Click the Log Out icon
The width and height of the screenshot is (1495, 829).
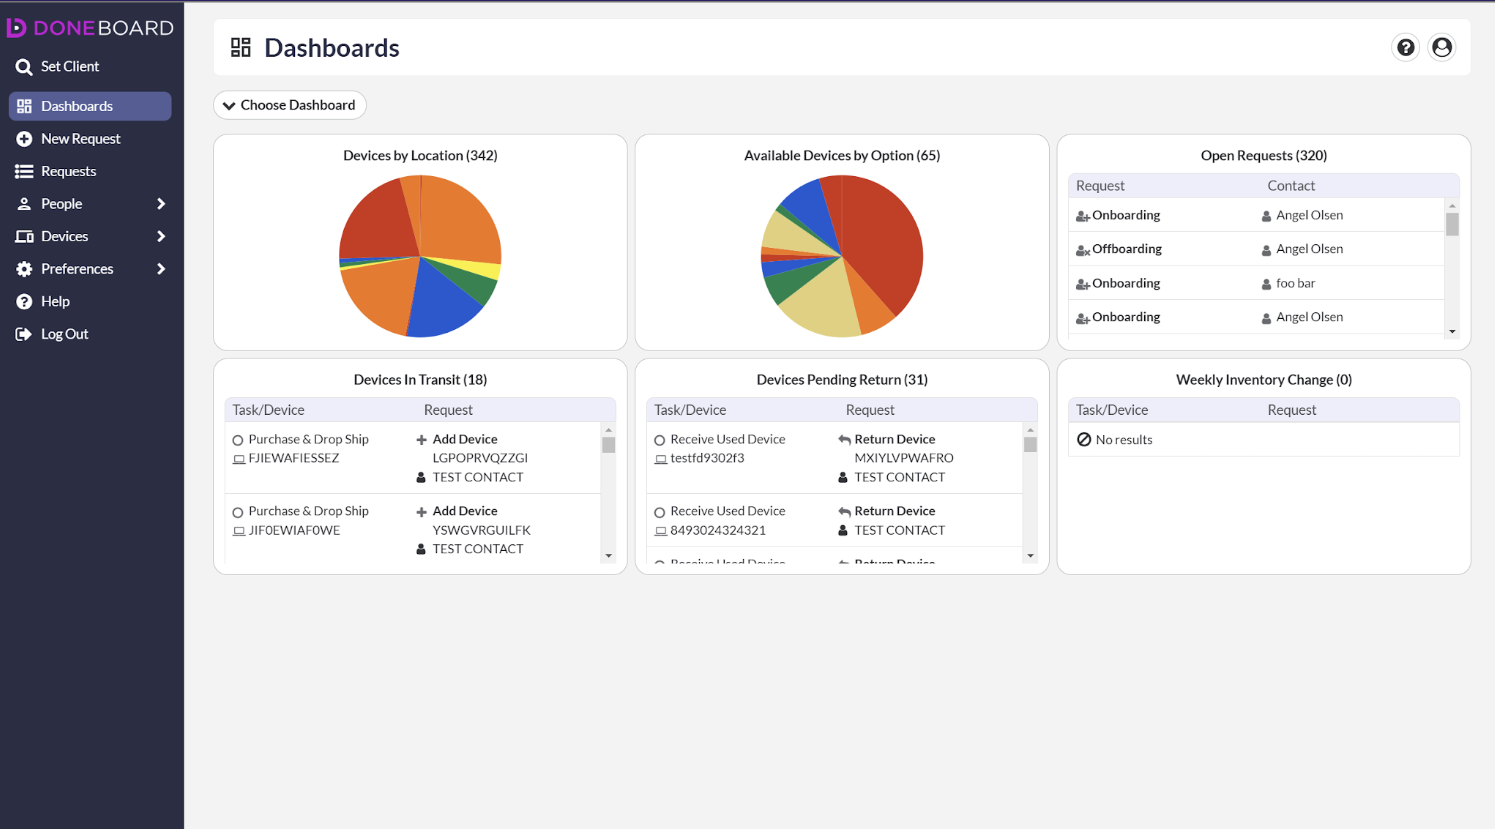pos(24,334)
